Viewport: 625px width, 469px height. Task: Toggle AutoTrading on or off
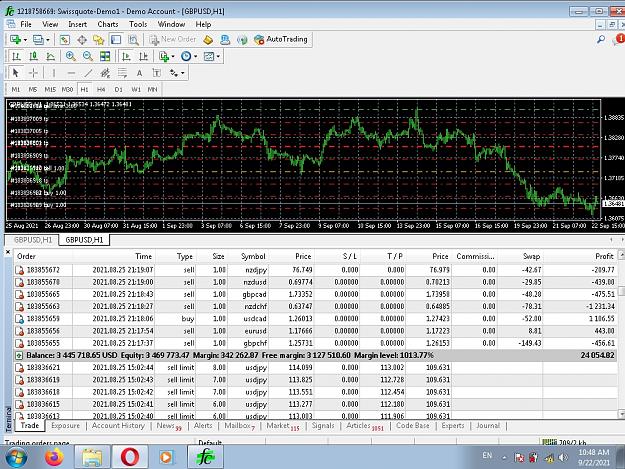[x=281, y=39]
